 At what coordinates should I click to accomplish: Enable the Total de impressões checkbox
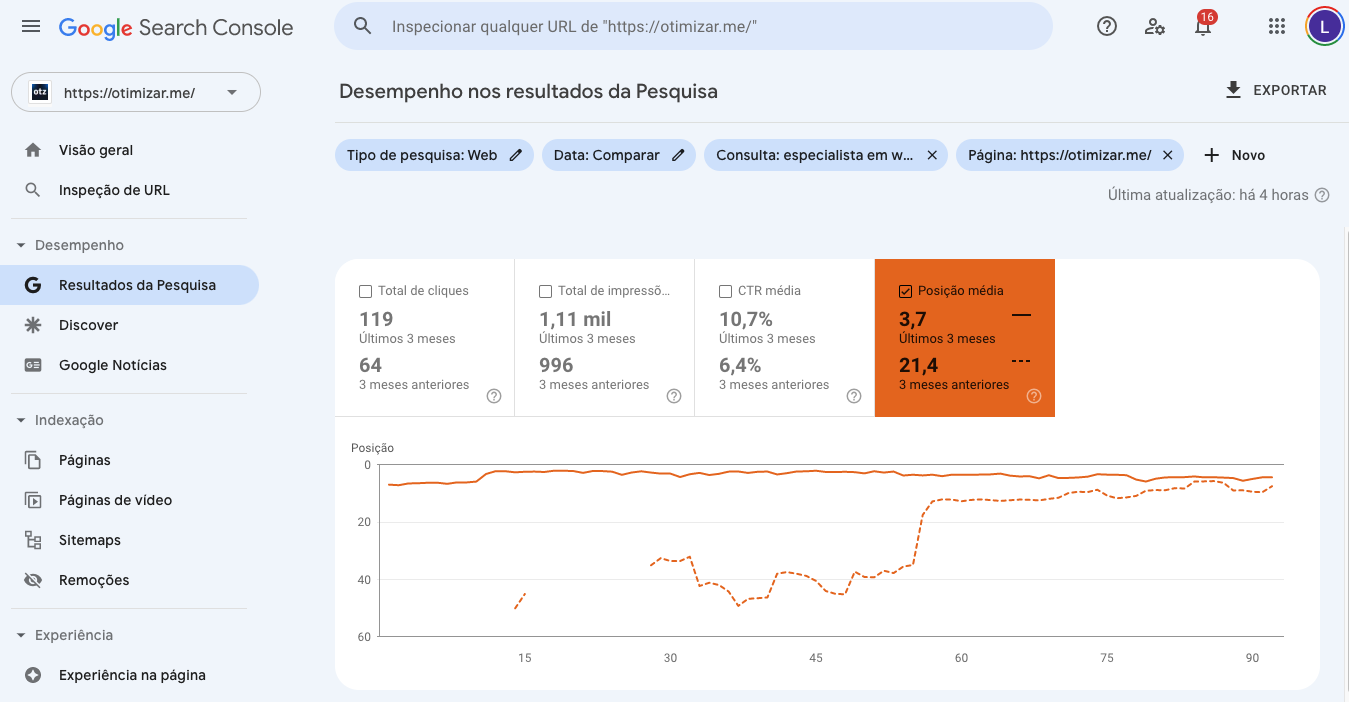click(x=545, y=291)
